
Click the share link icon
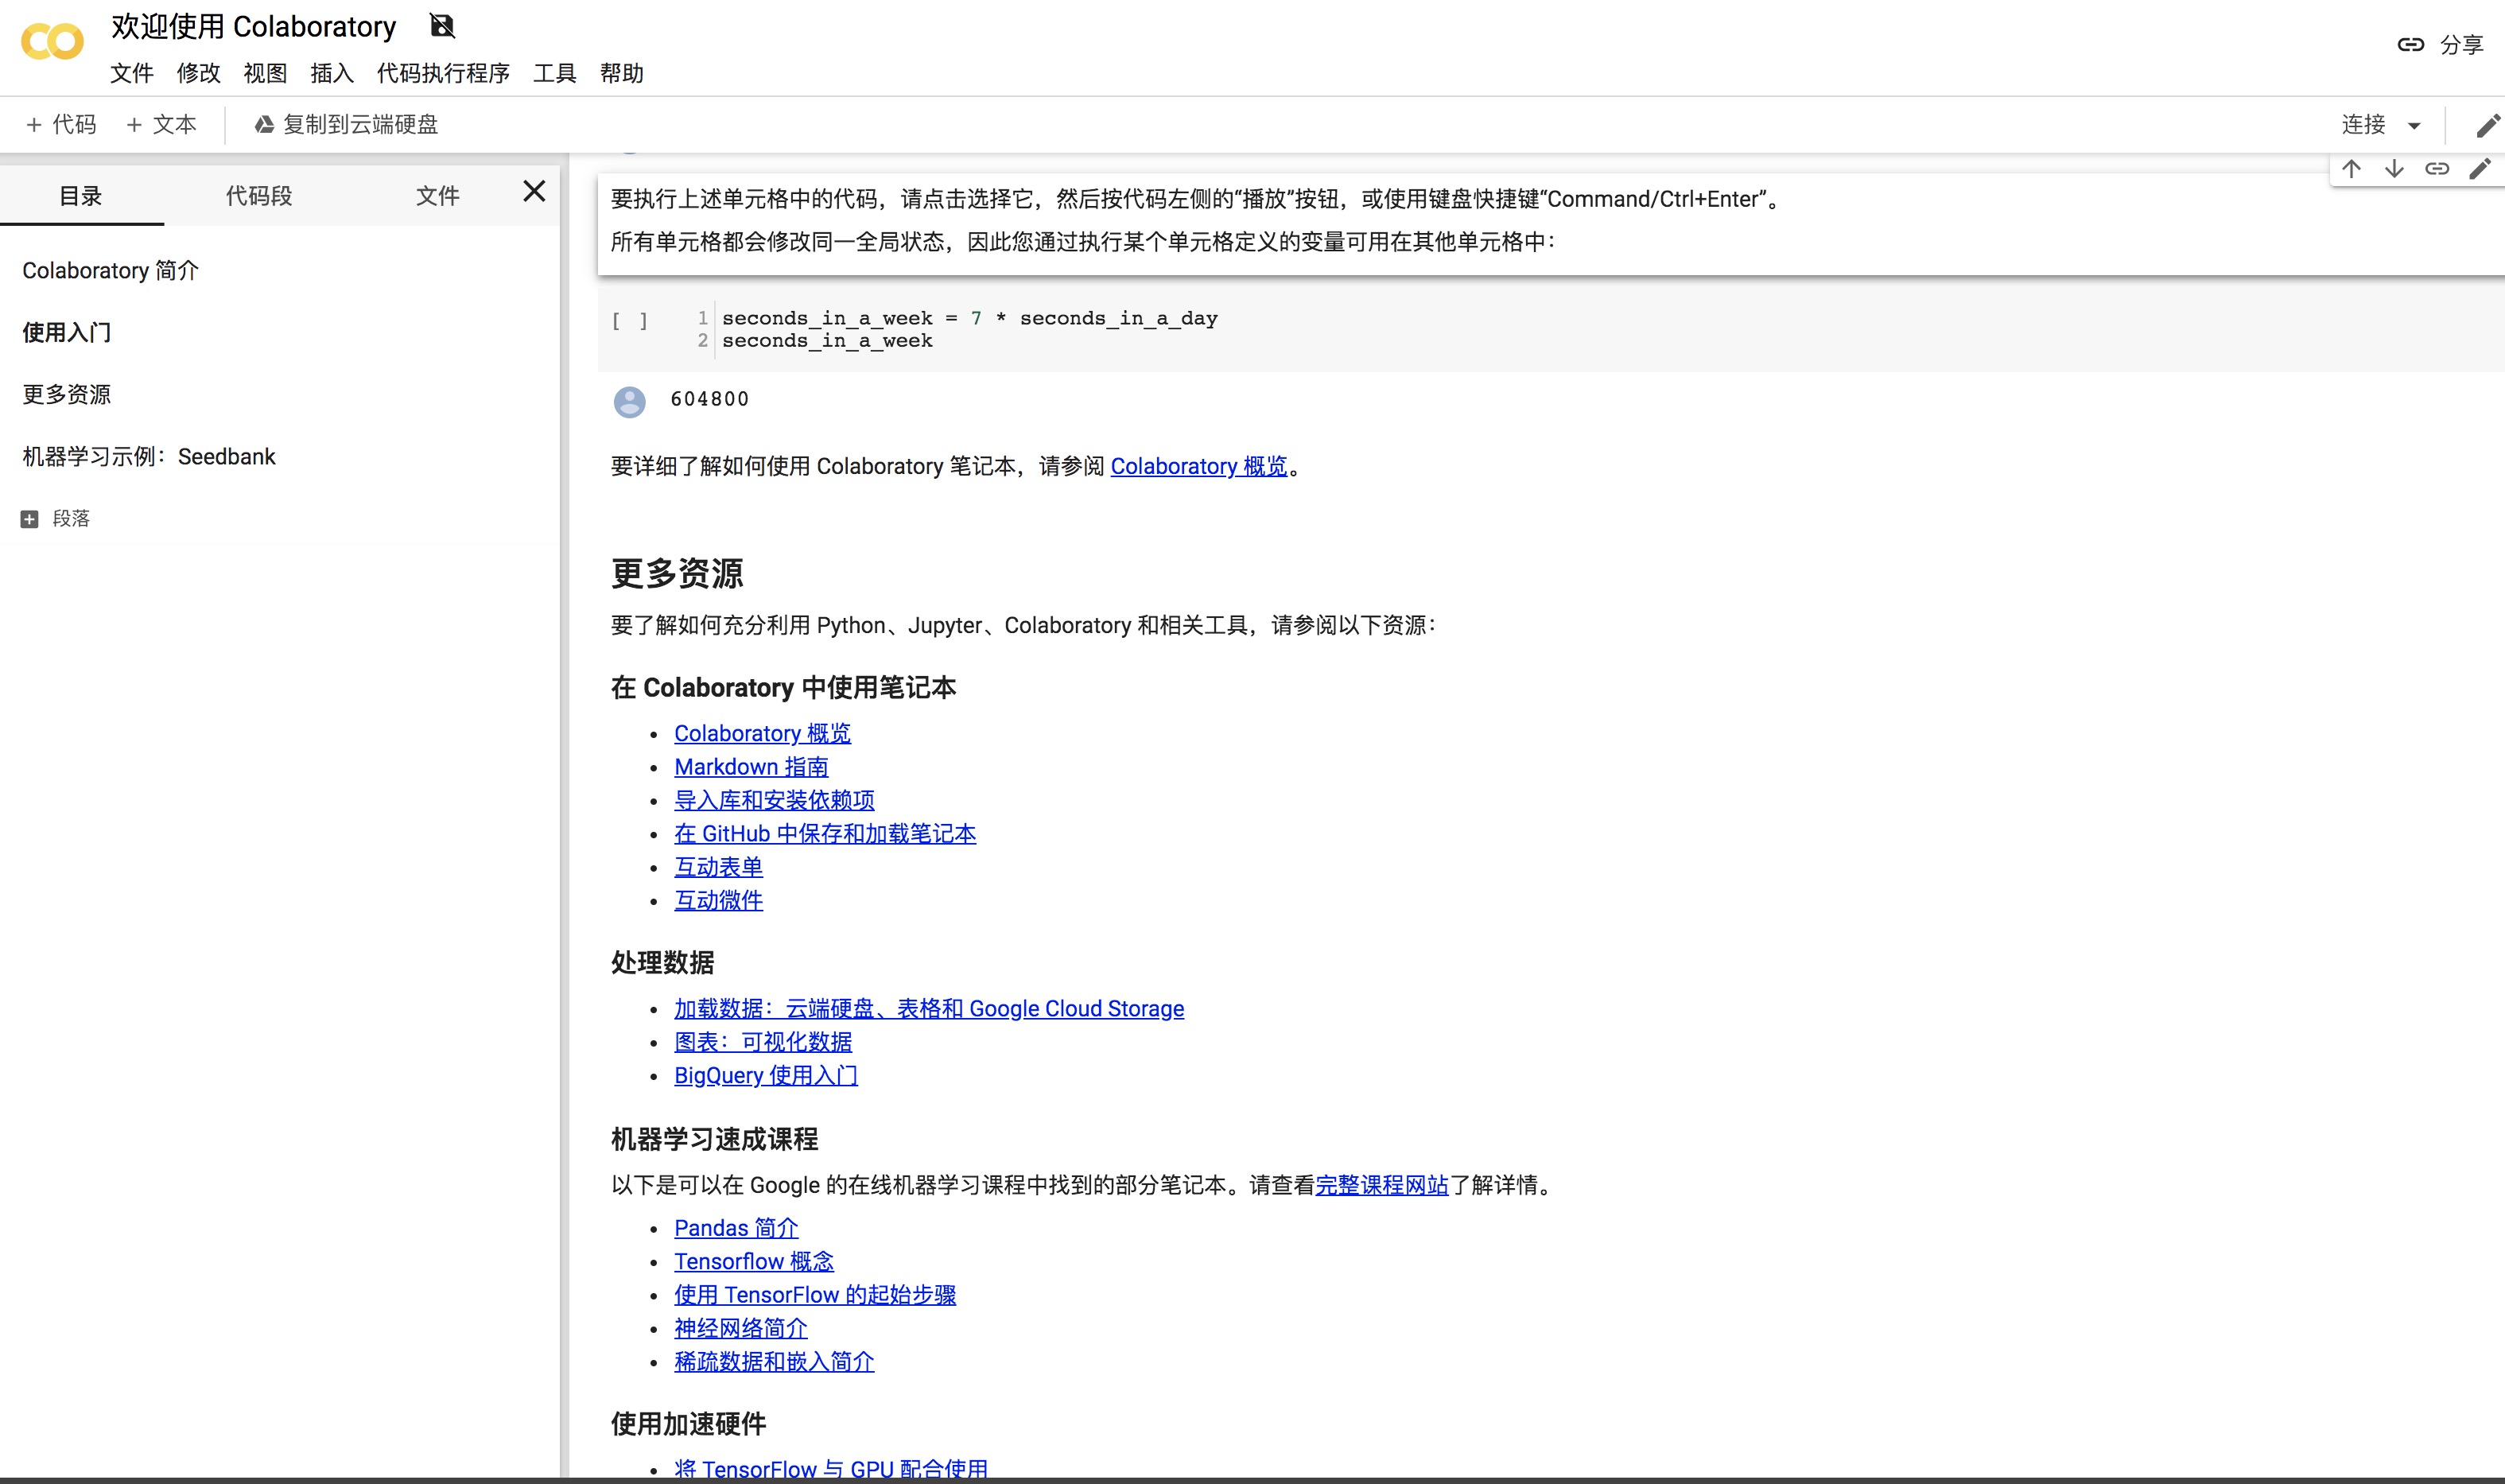tap(2410, 44)
